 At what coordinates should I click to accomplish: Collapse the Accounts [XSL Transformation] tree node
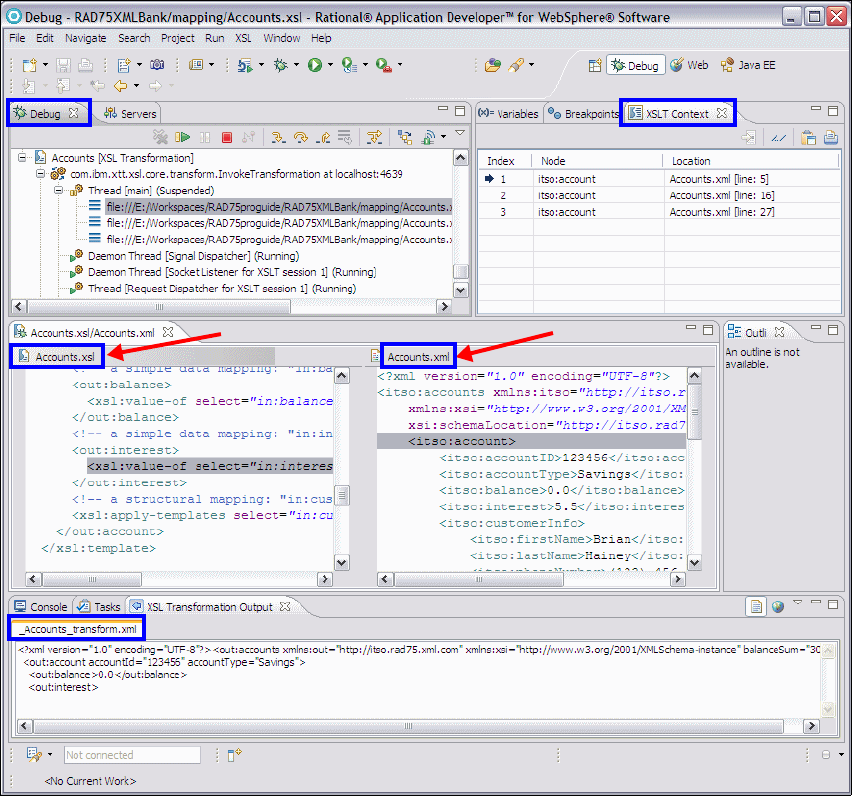coord(22,158)
